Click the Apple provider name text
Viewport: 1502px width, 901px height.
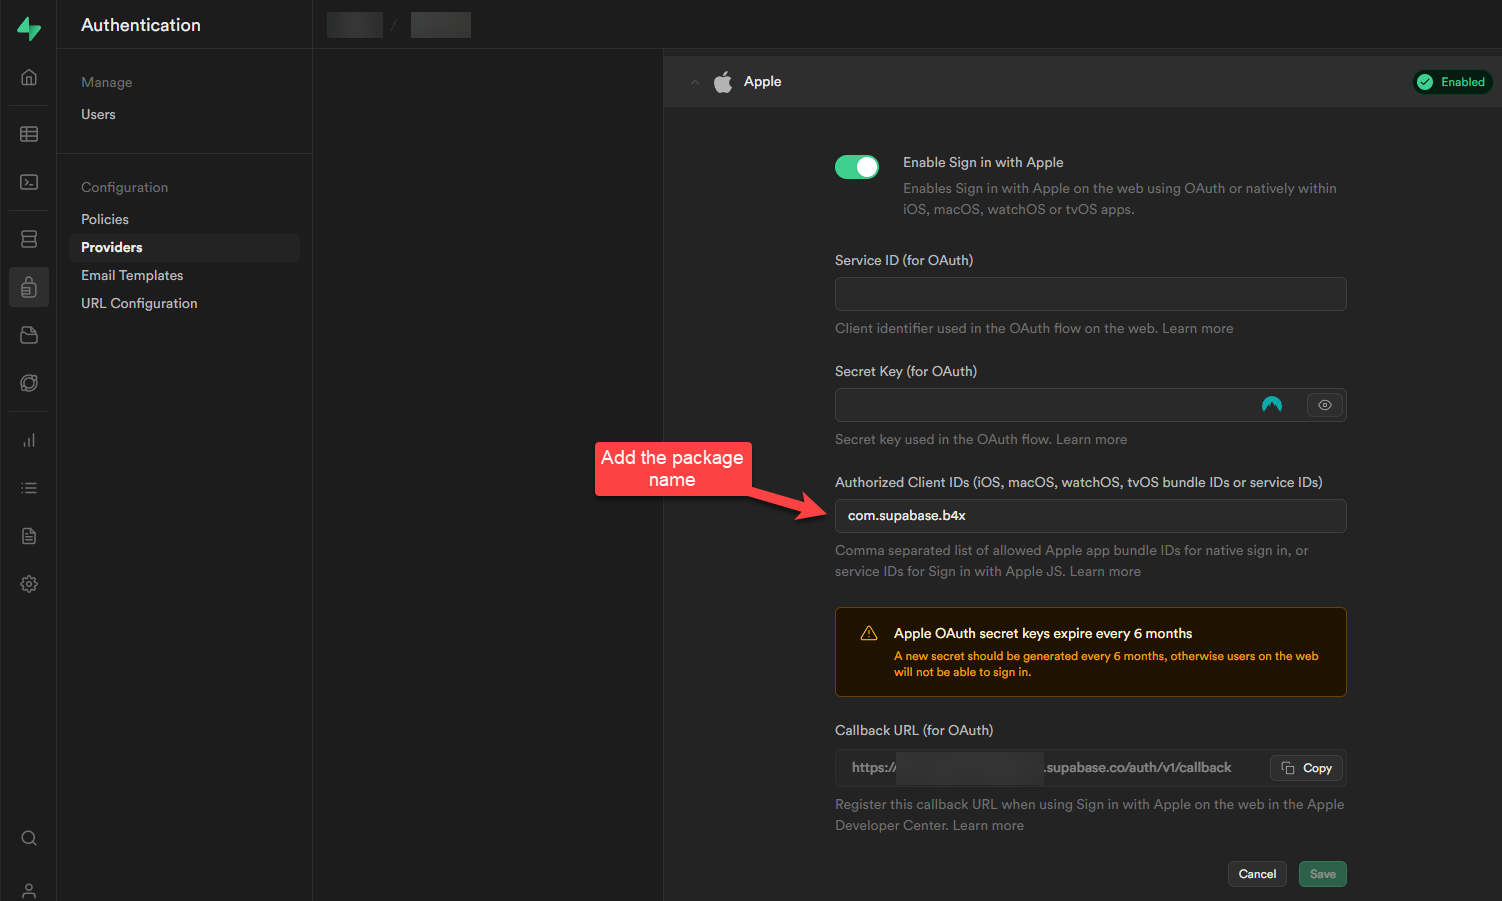click(x=763, y=82)
